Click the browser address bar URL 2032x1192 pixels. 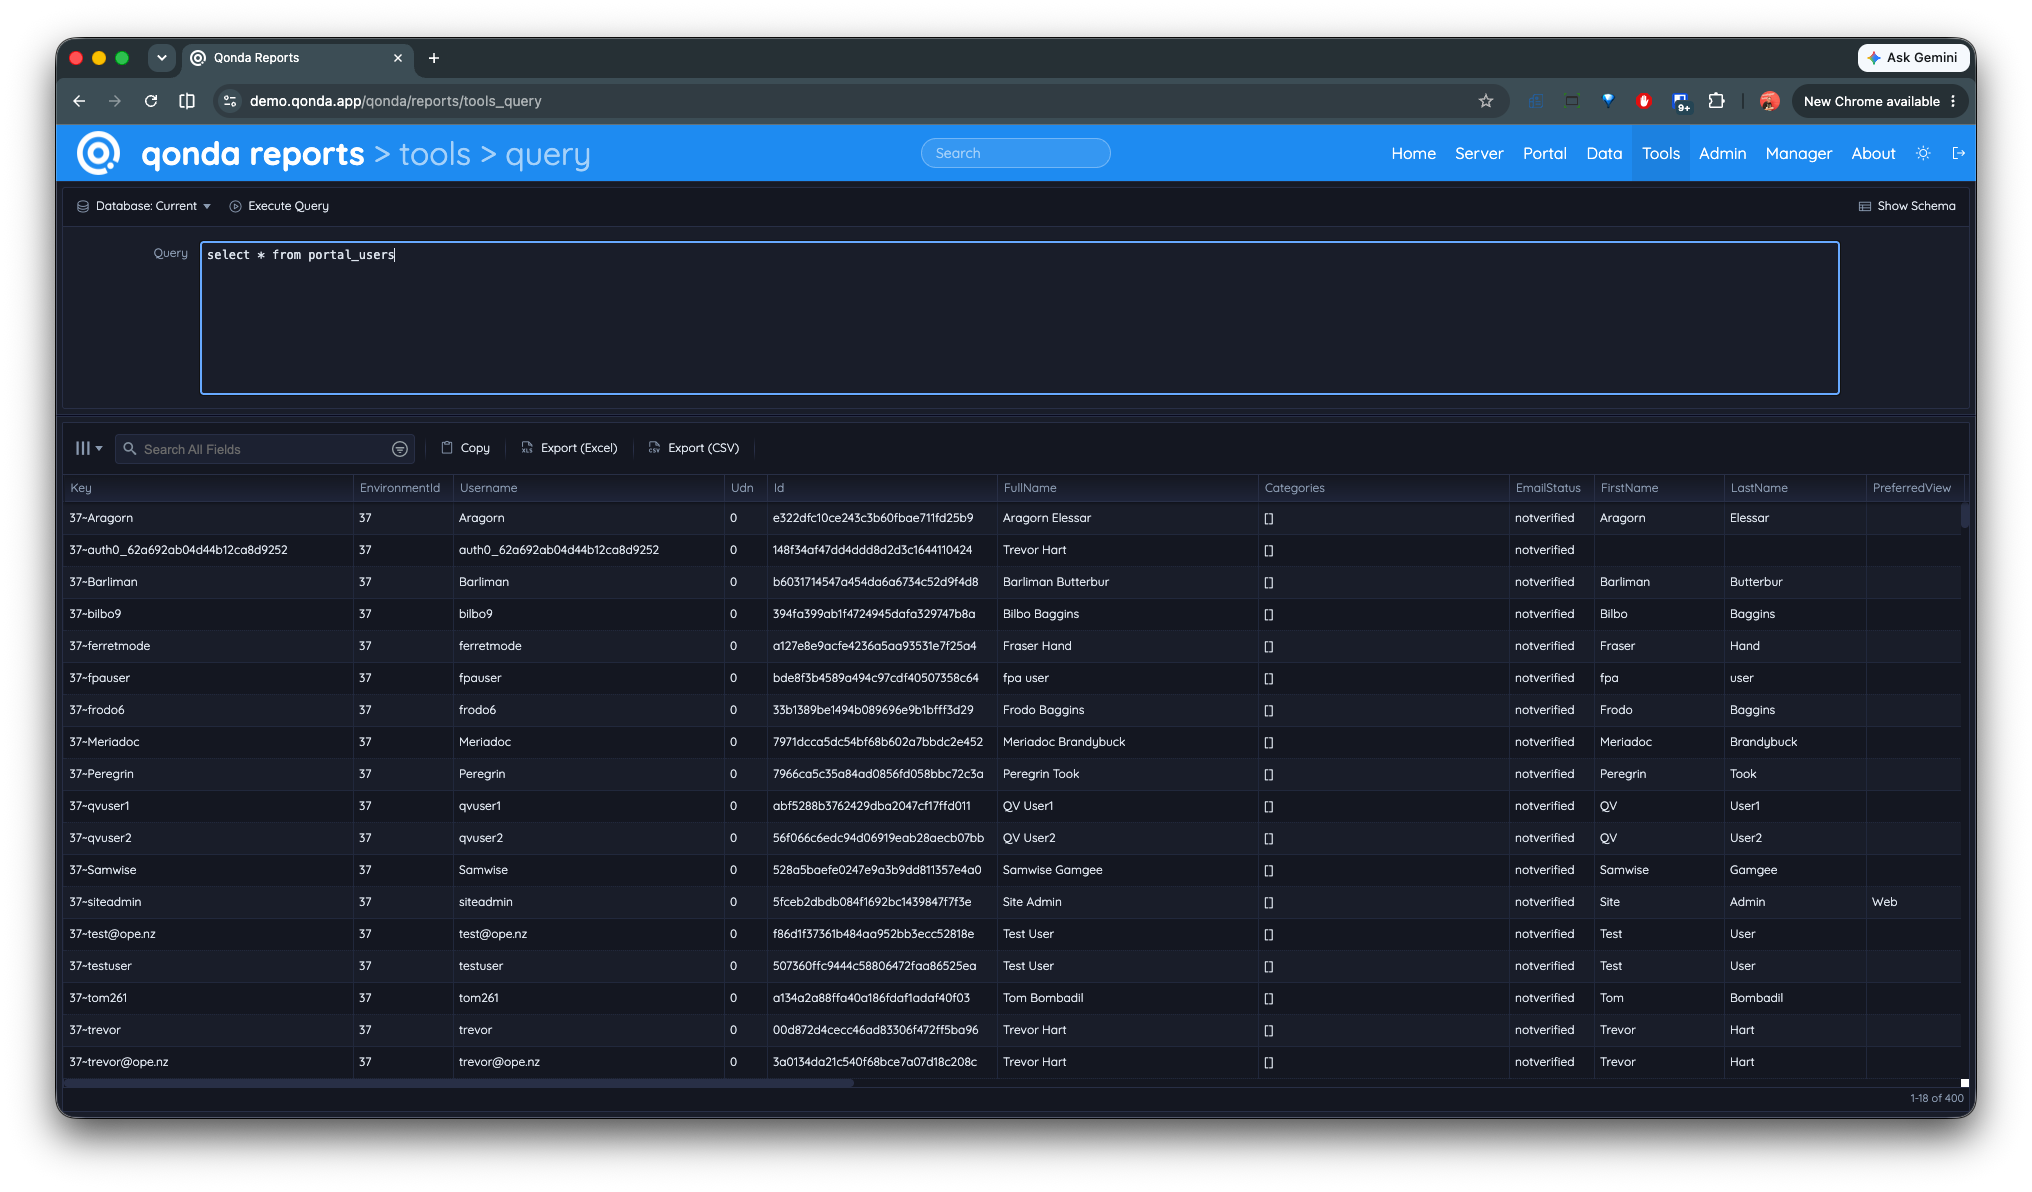tap(395, 101)
